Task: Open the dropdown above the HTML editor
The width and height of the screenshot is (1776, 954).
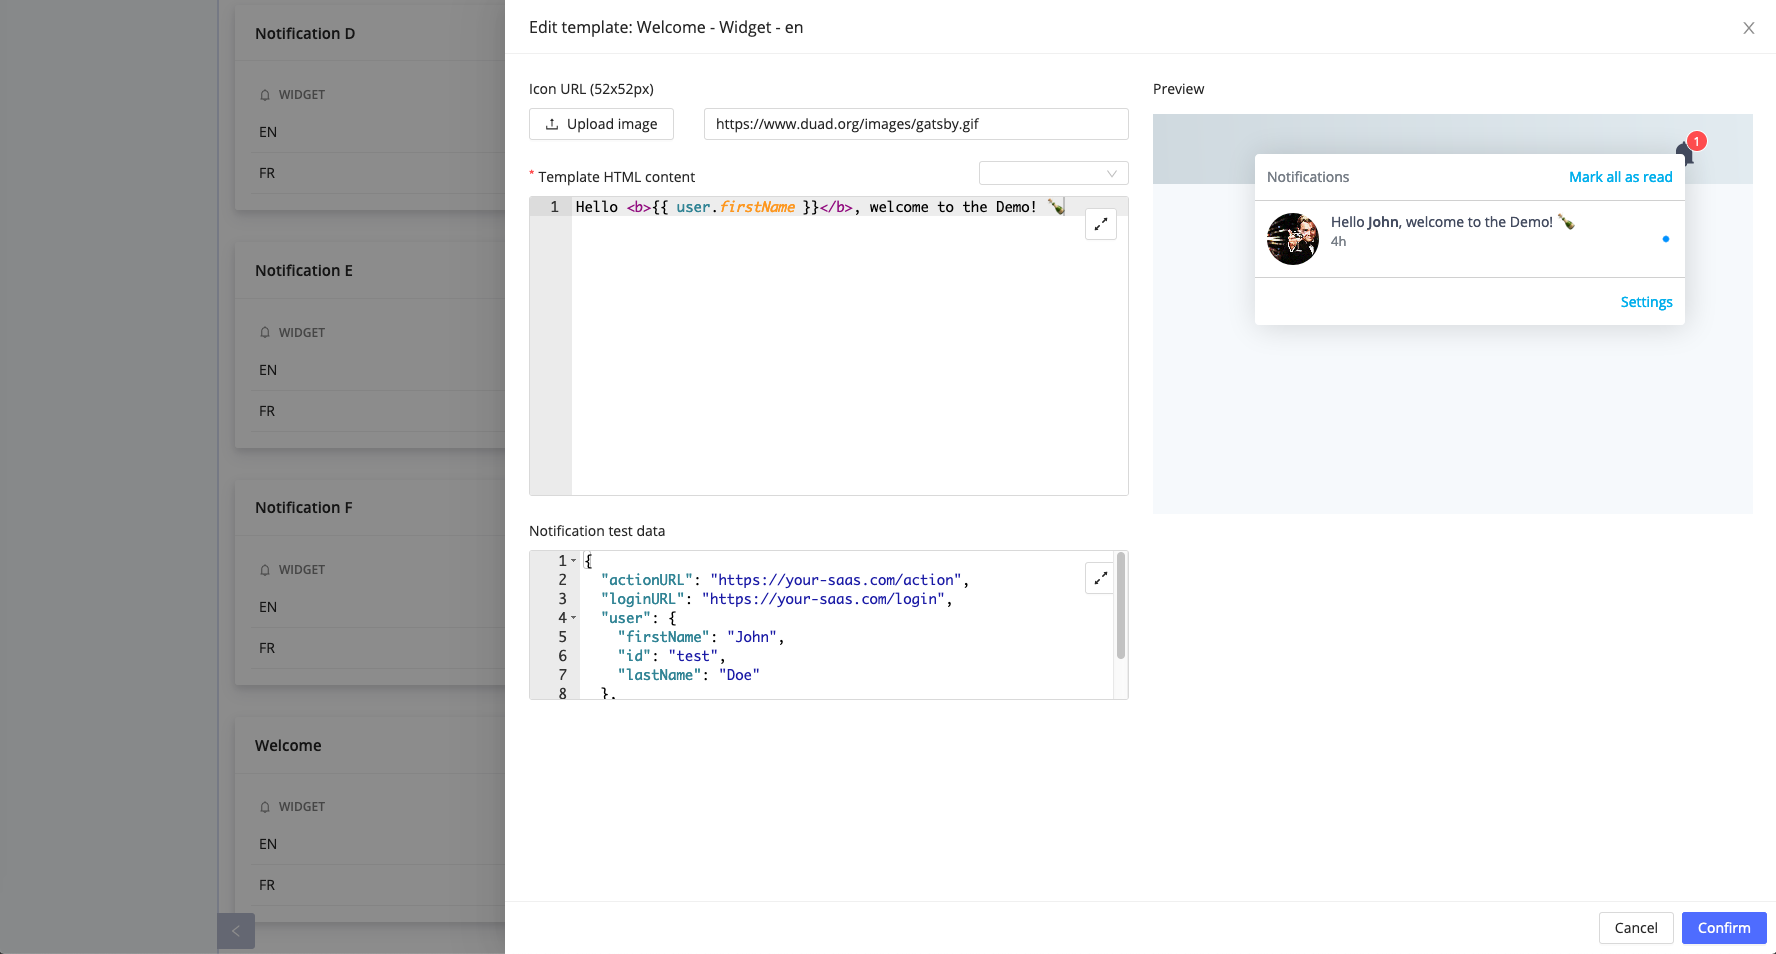Action: click(1053, 174)
